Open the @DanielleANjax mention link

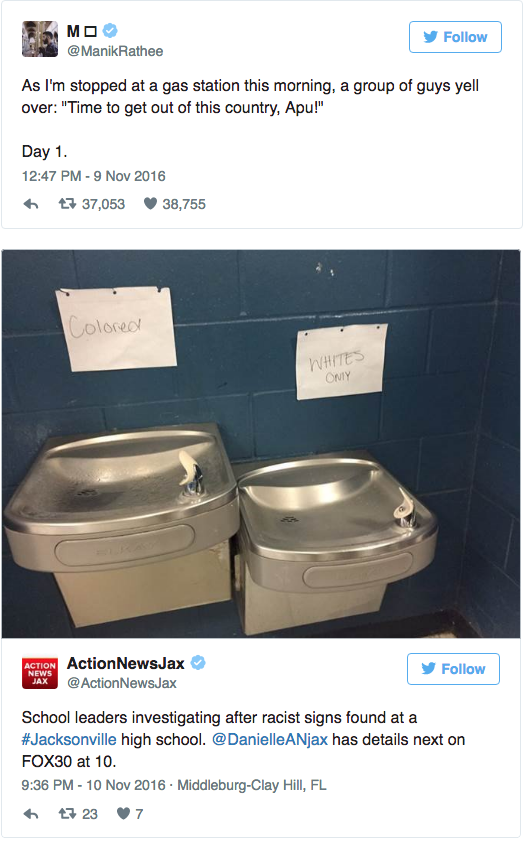click(270, 740)
